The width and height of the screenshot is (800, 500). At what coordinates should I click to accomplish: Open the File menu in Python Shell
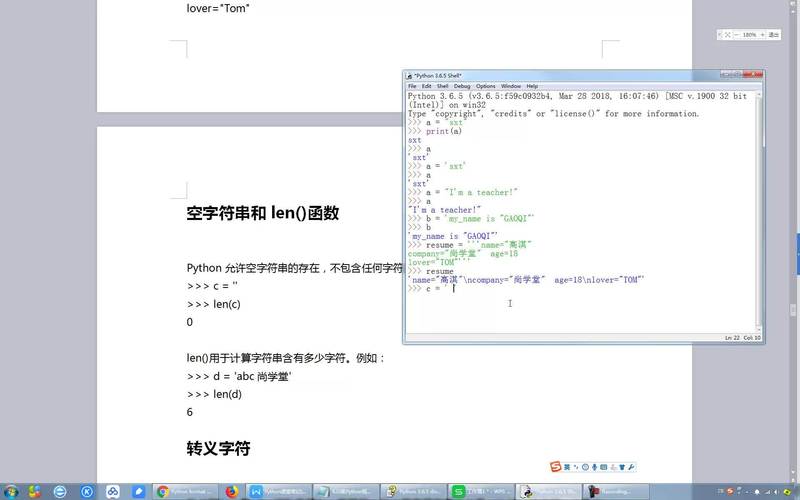(x=412, y=86)
